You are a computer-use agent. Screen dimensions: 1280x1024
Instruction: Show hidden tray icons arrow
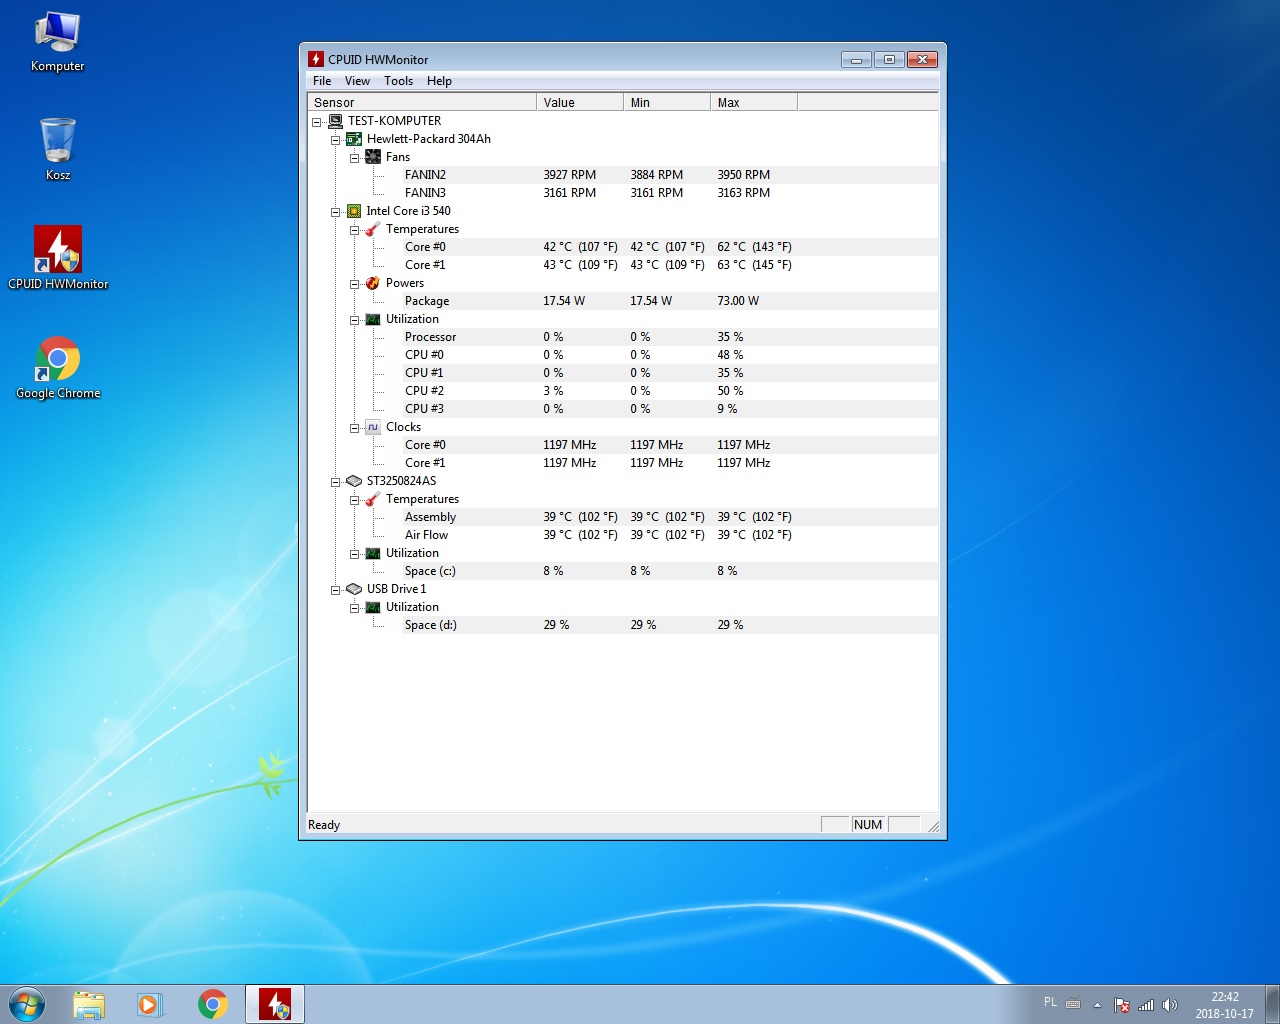1097,1005
